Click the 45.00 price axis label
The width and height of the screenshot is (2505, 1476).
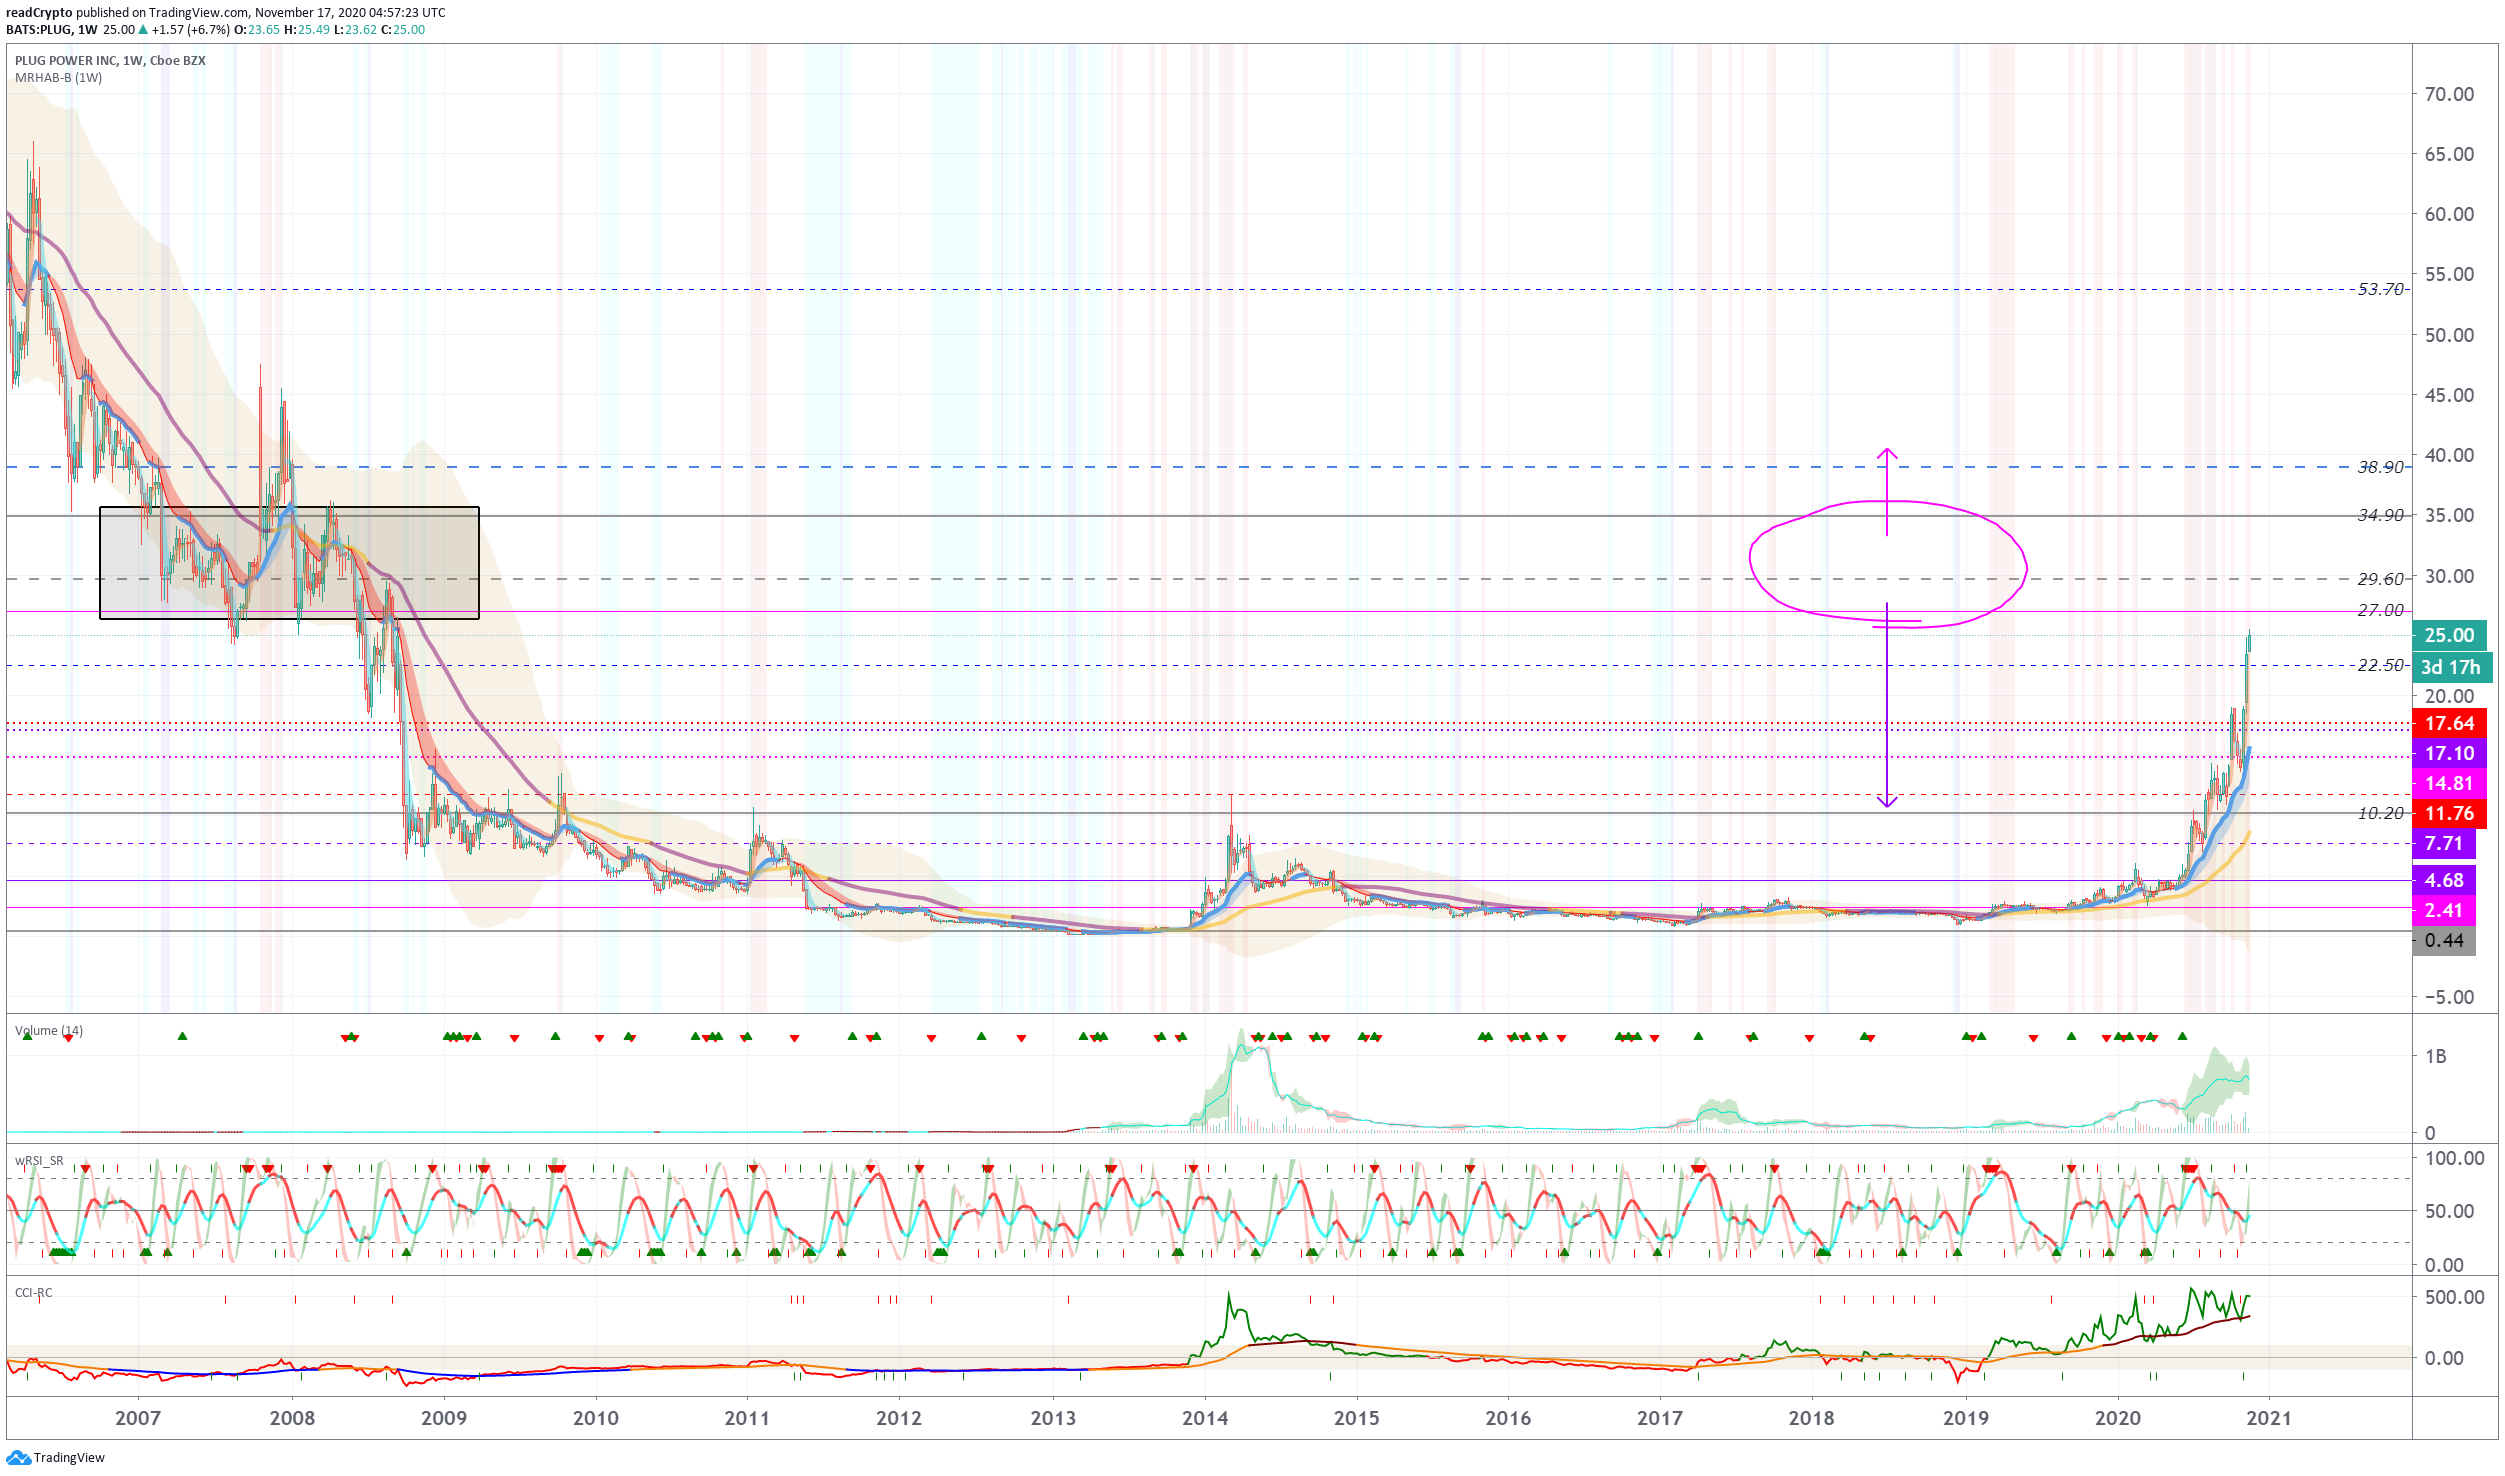[2449, 396]
